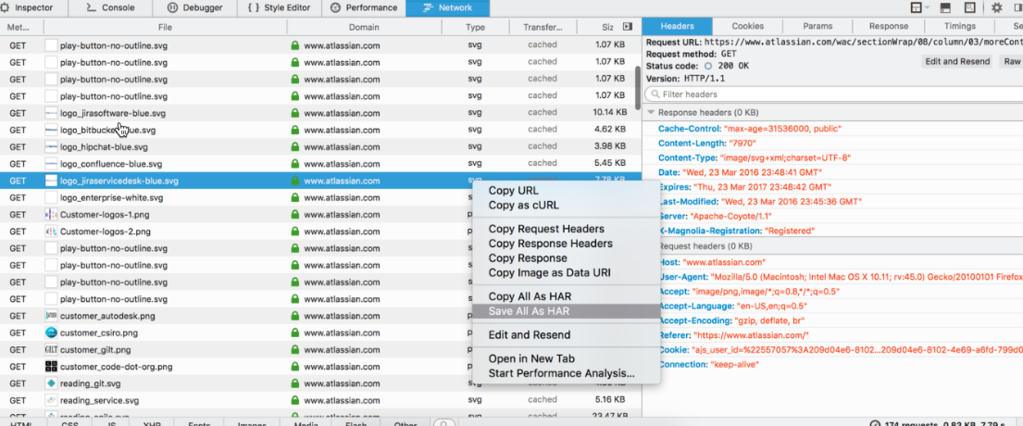Click the customer_code-dot-org.png thumbnail
This screenshot has width=1023, height=426.
pyautogui.click(x=52, y=367)
